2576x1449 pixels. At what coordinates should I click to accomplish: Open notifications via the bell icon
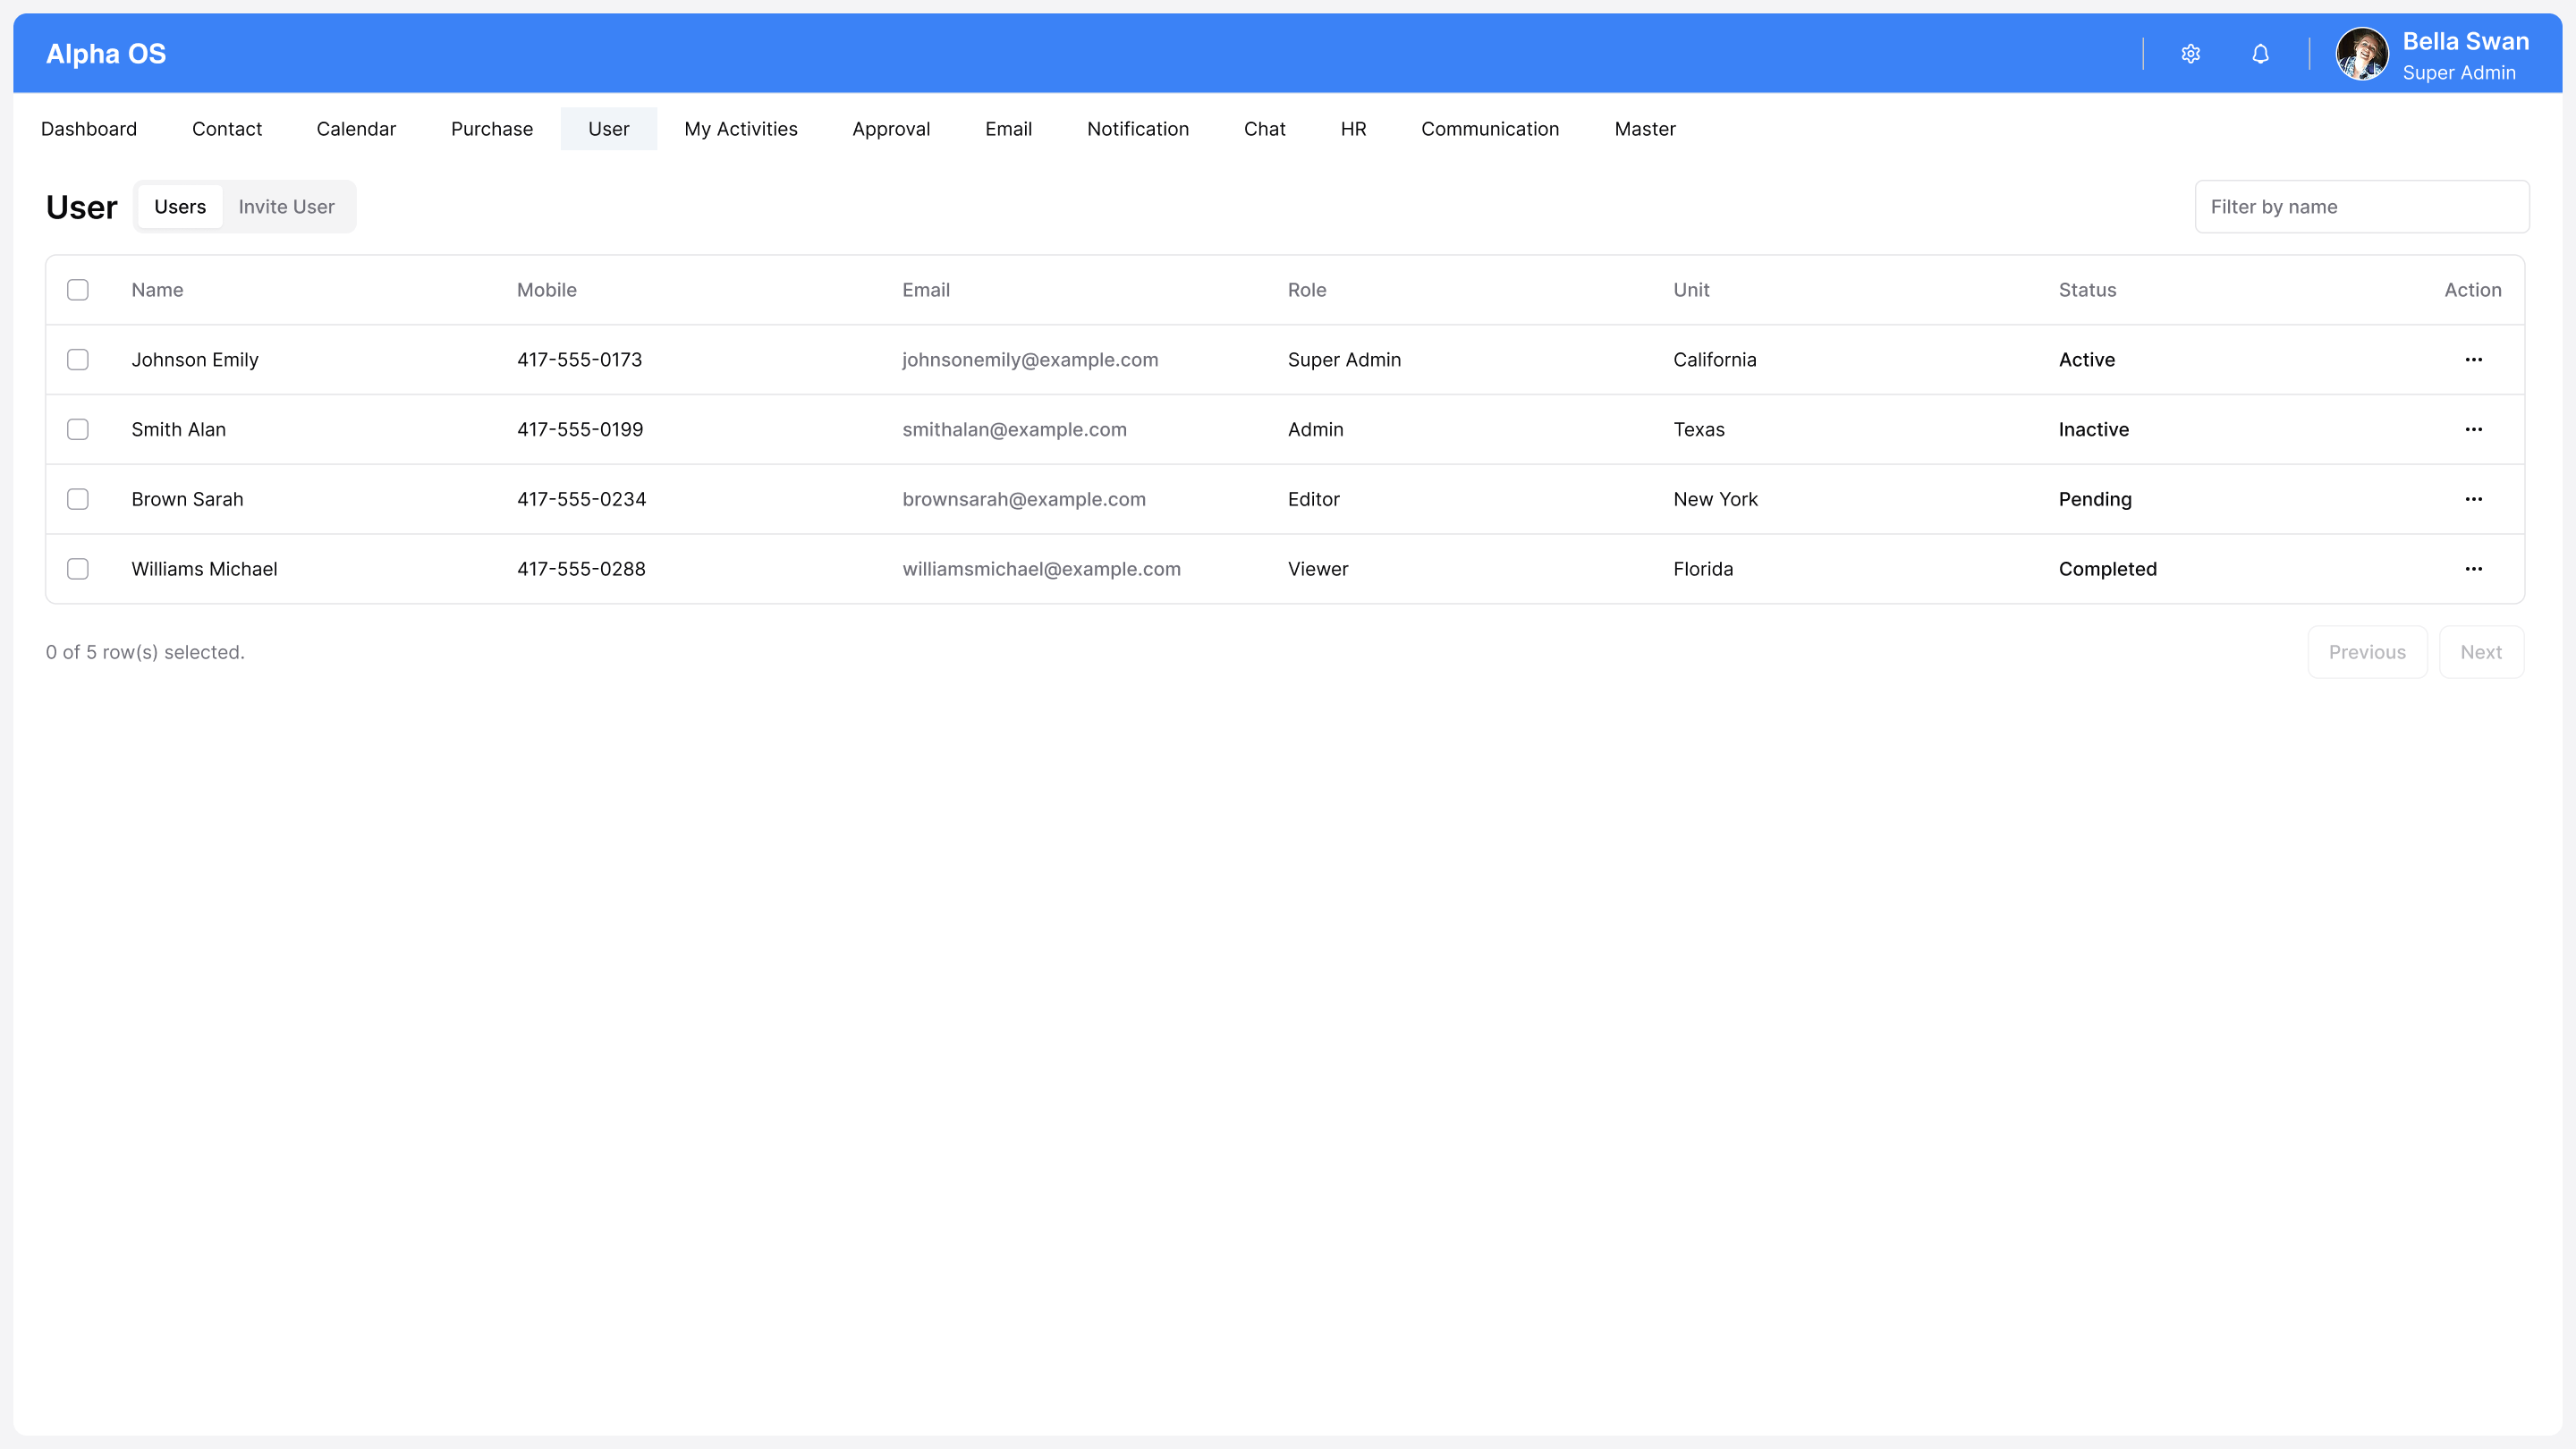[2260, 53]
